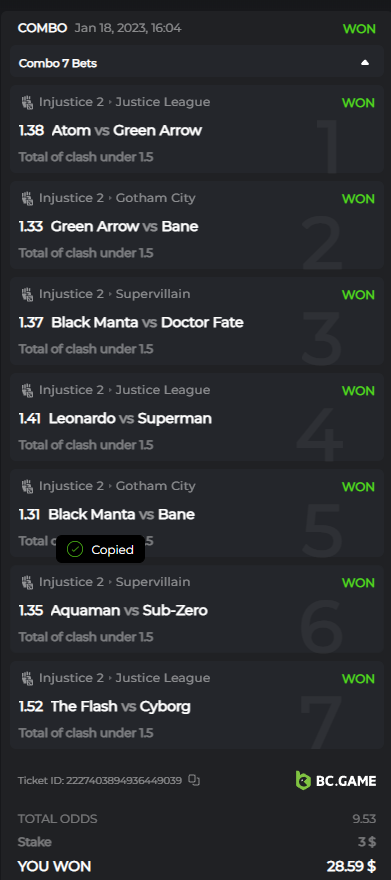This screenshot has width=391, height=880.
Task: Click the BC.GAME logo
Action: coord(335,780)
